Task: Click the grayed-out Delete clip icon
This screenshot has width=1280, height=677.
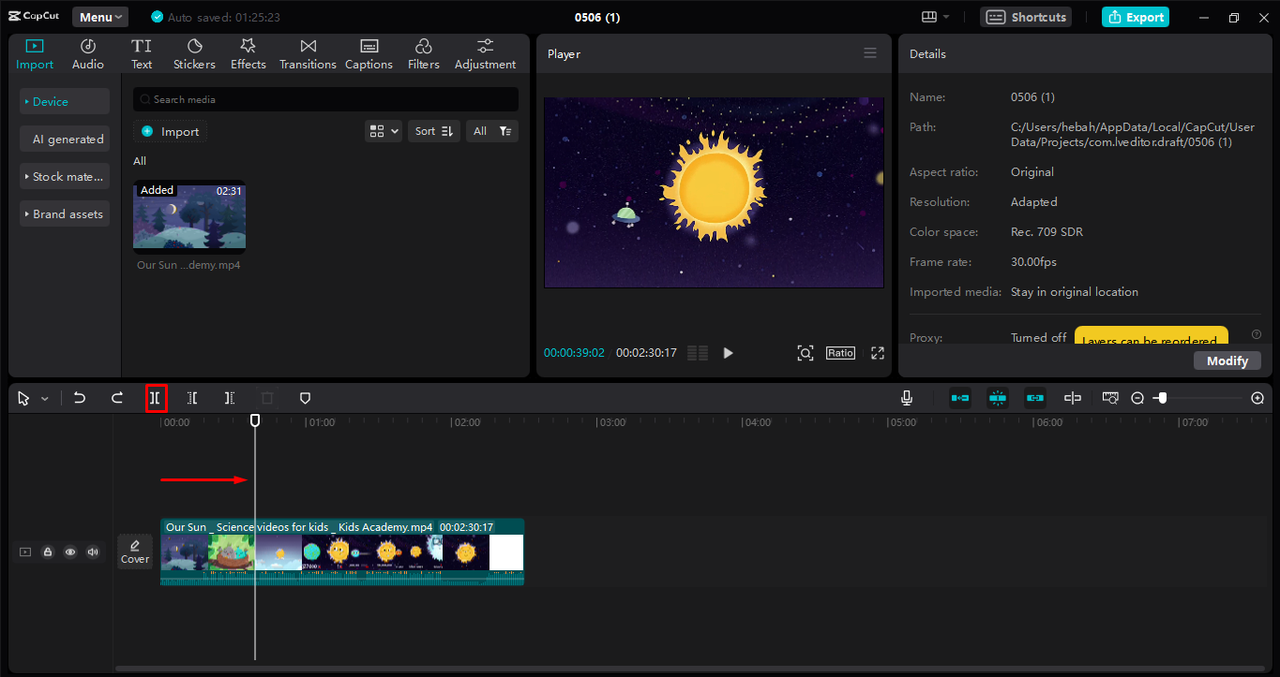Action: (267, 398)
